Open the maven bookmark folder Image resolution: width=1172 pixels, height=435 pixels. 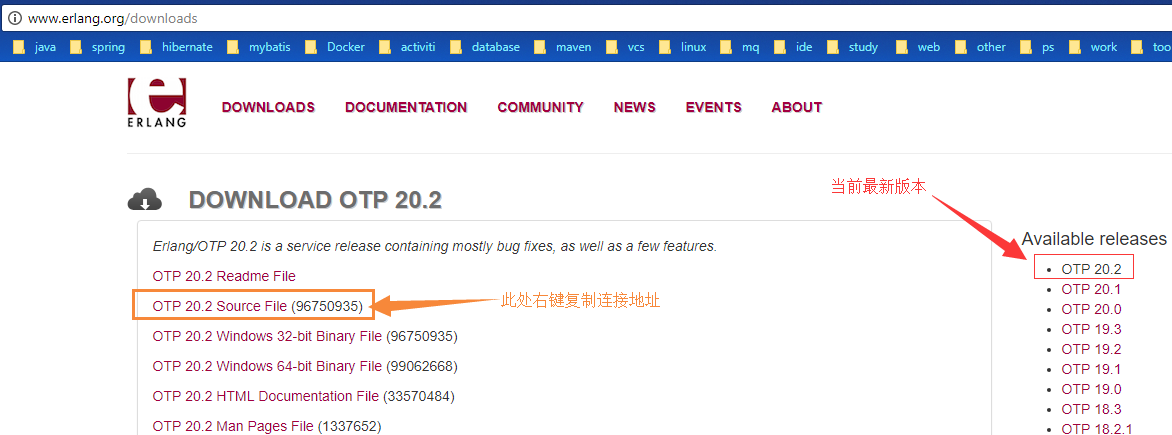564,47
